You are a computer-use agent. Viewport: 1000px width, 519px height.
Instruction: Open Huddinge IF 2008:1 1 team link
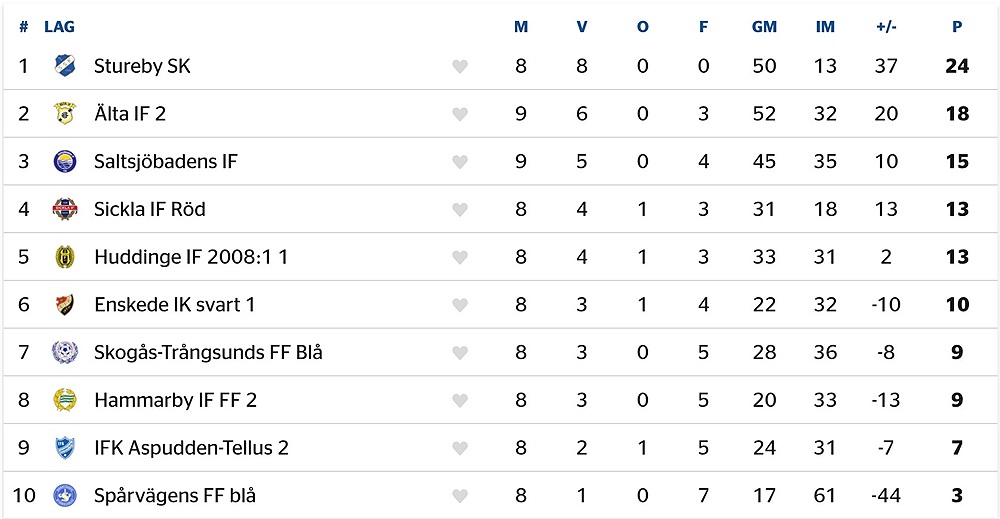coord(191,257)
